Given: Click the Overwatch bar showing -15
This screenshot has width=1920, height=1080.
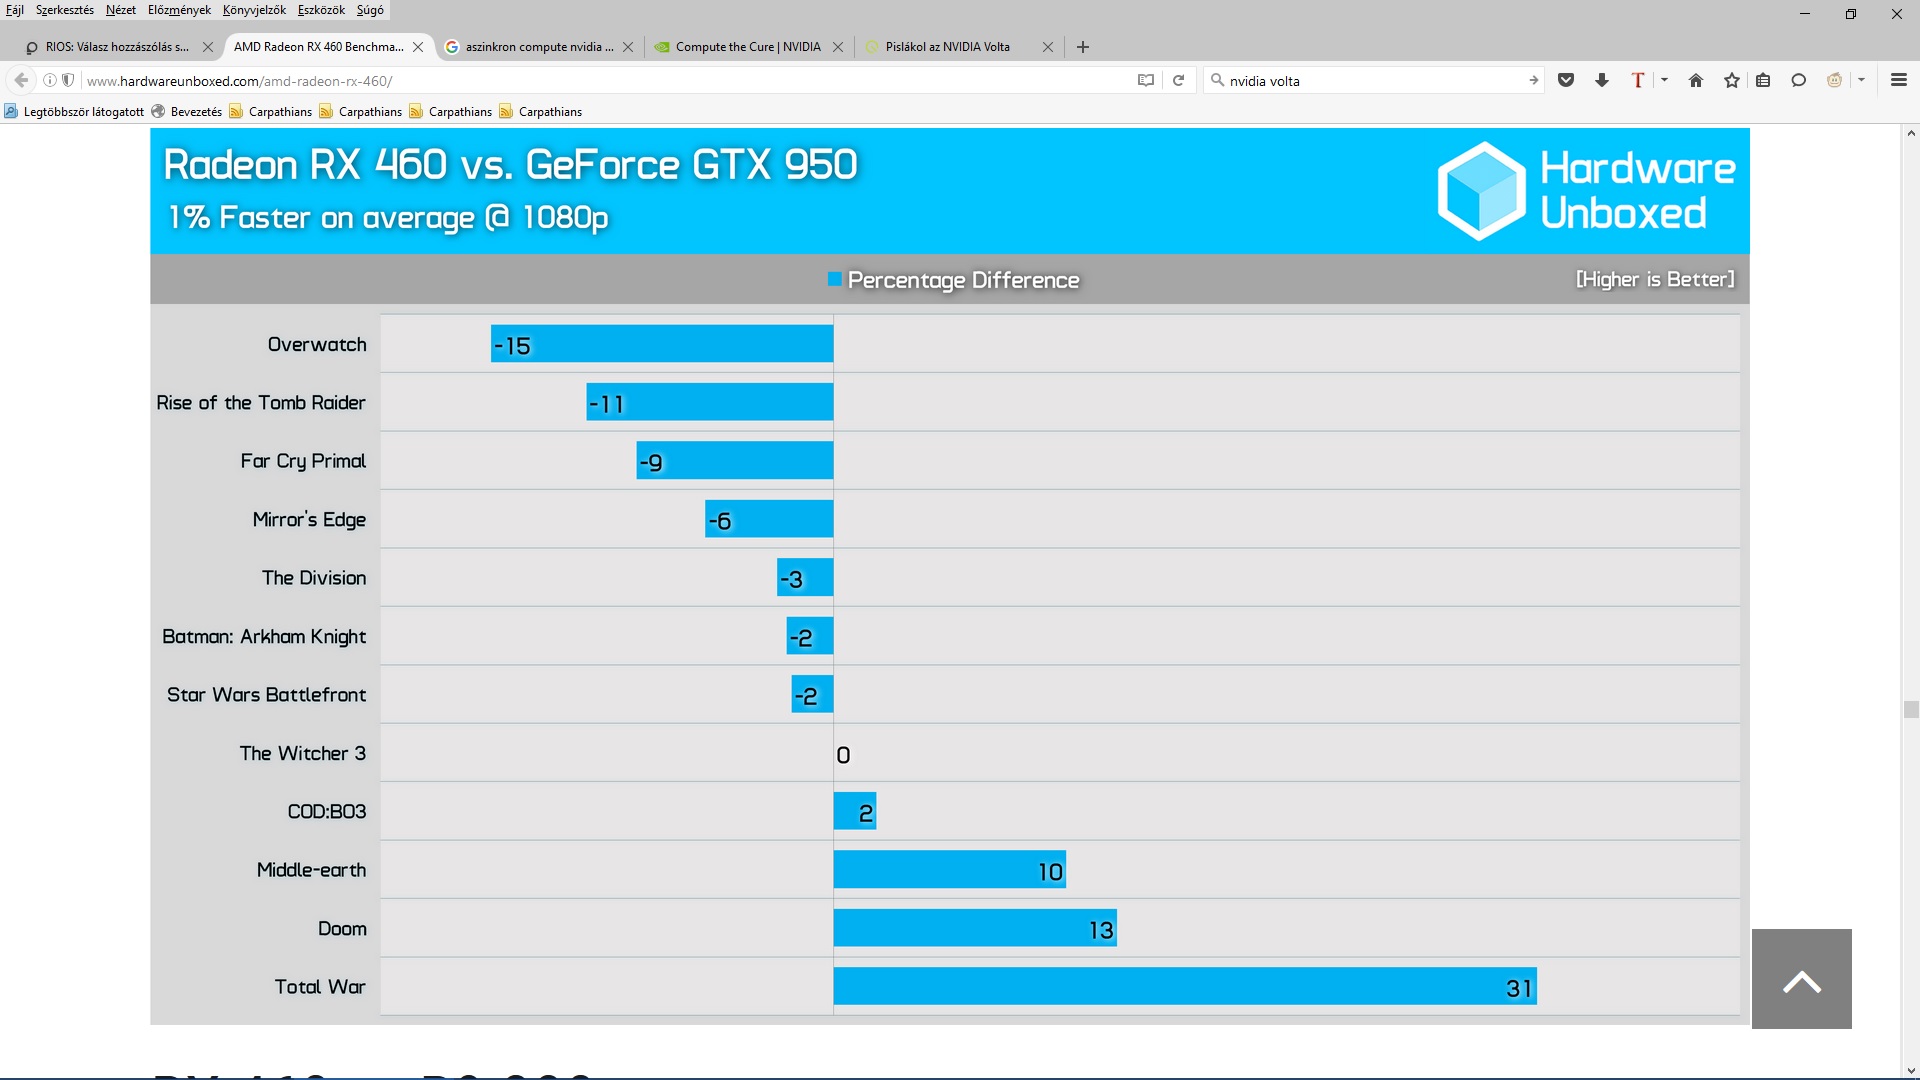Looking at the screenshot, I should [x=662, y=343].
